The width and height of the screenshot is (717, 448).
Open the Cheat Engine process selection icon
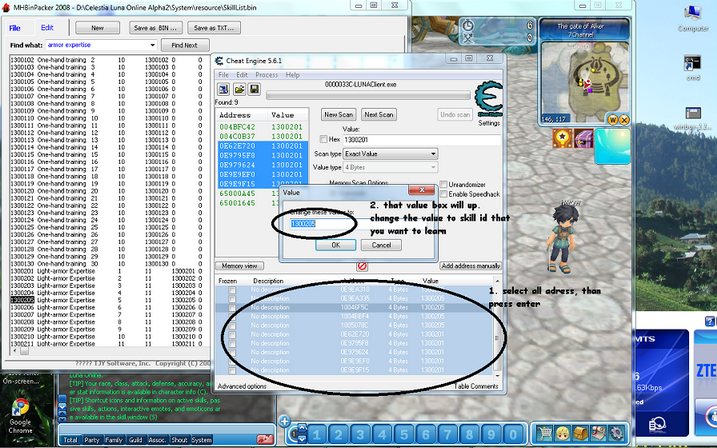[223, 89]
